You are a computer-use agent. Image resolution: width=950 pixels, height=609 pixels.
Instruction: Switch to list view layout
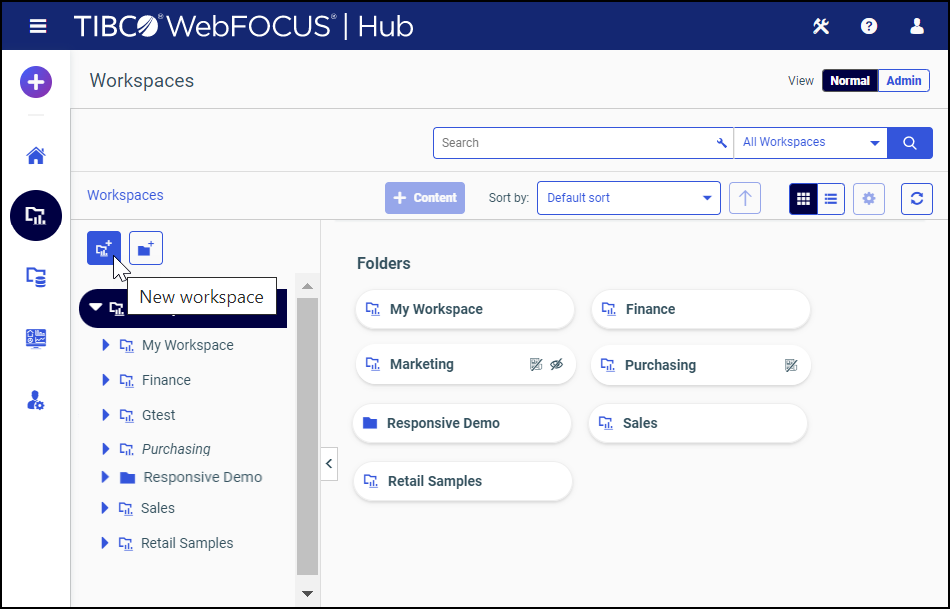pyautogui.click(x=831, y=199)
